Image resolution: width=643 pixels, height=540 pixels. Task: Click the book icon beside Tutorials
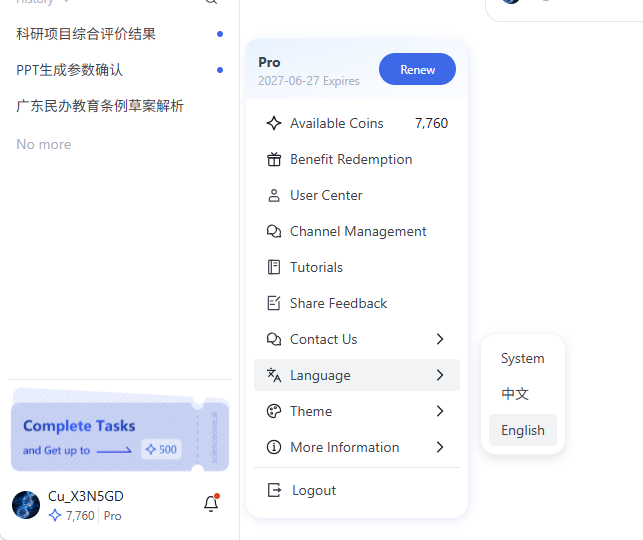pos(274,267)
